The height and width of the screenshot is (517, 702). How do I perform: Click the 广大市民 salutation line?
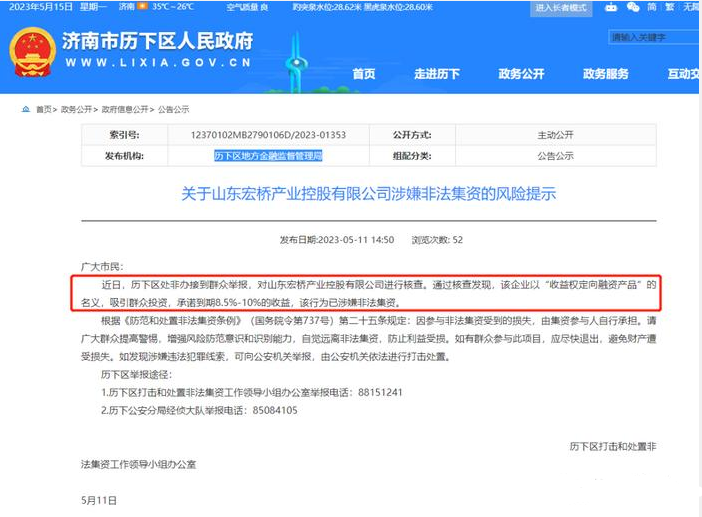pyautogui.click(x=102, y=267)
